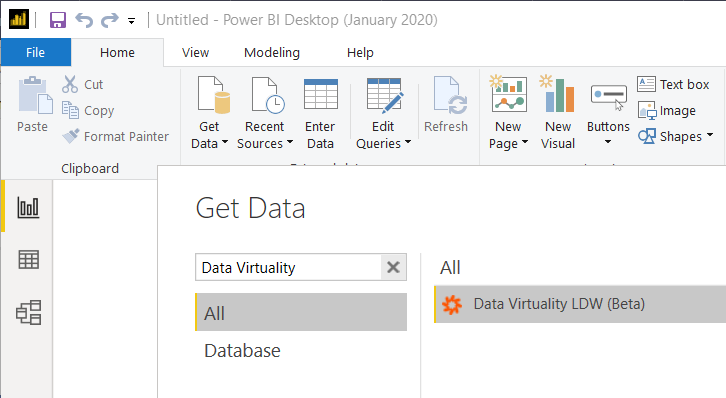
Task: Select the Format Painter brush
Action: tap(70, 136)
